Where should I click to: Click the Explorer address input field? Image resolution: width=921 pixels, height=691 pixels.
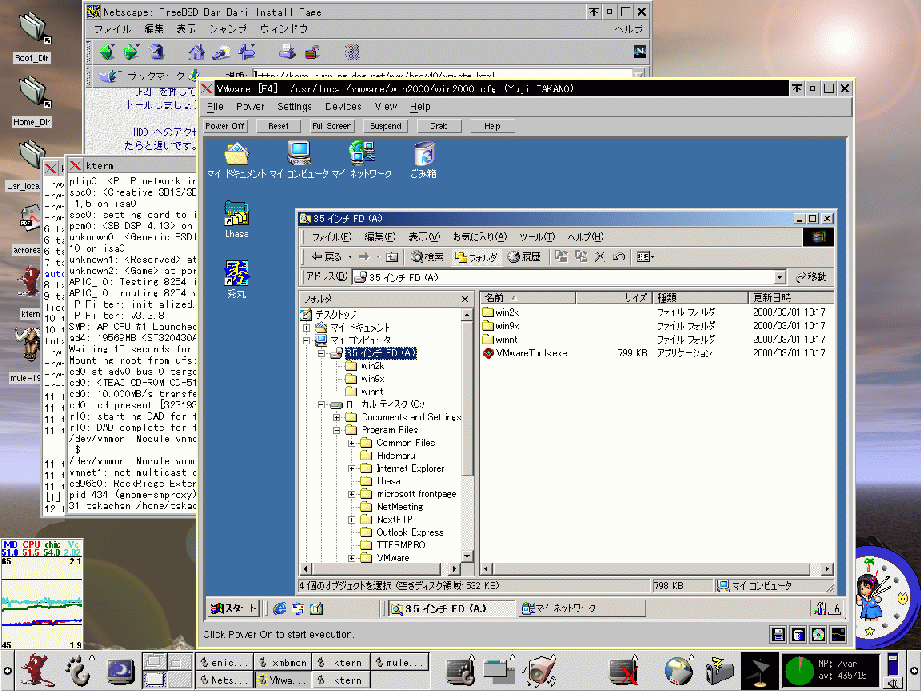coord(564,277)
